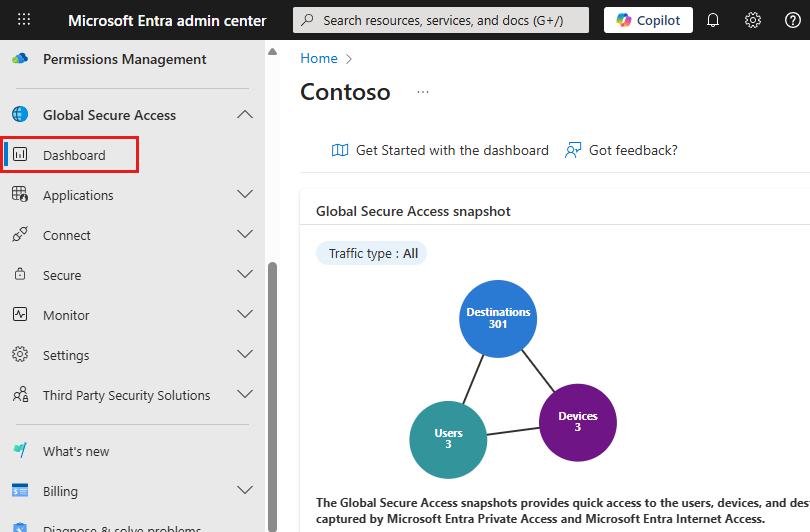Click the Traffic type: All filter
This screenshot has height=532, width=810.
click(372, 253)
